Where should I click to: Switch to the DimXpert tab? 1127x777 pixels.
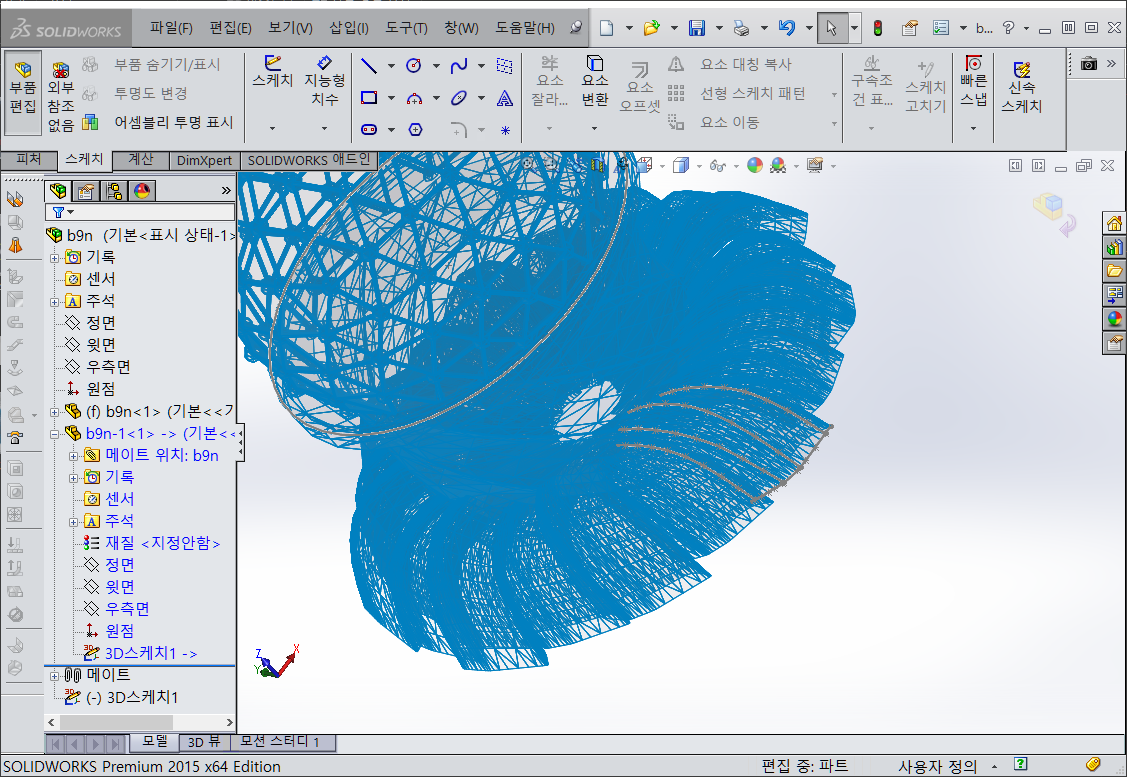coord(204,160)
